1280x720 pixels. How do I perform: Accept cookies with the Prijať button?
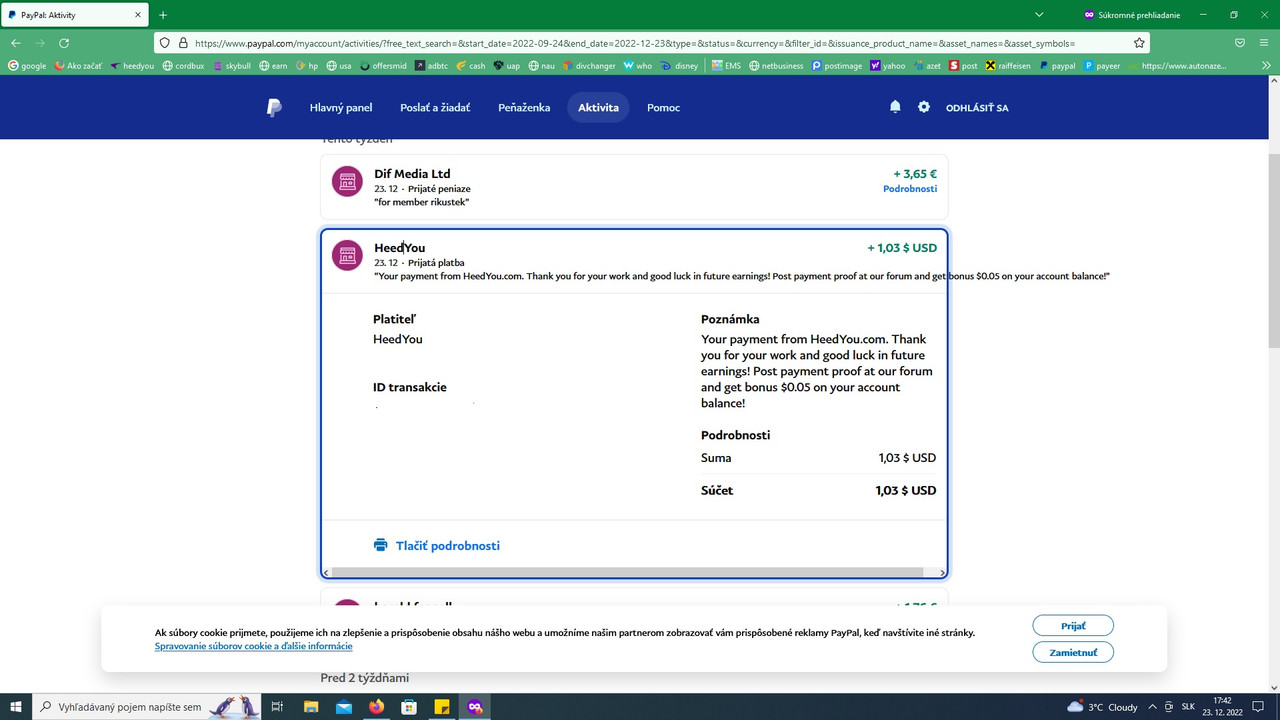pyautogui.click(x=1073, y=625)
